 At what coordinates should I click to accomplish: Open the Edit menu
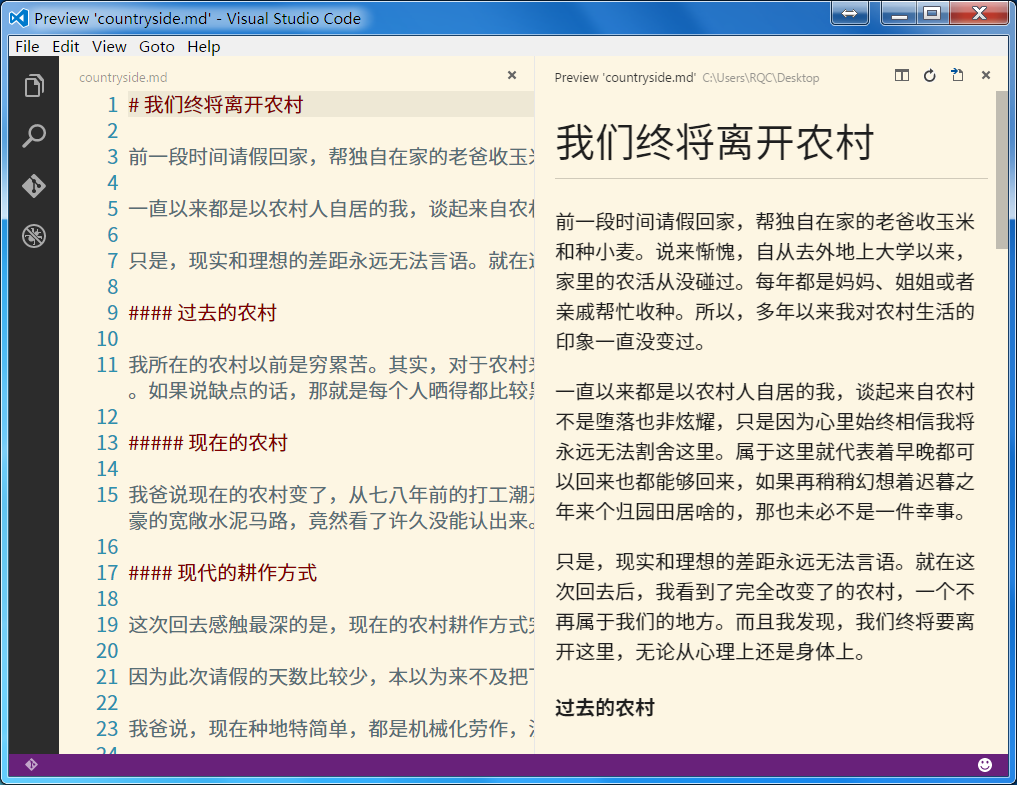point(66,47)
